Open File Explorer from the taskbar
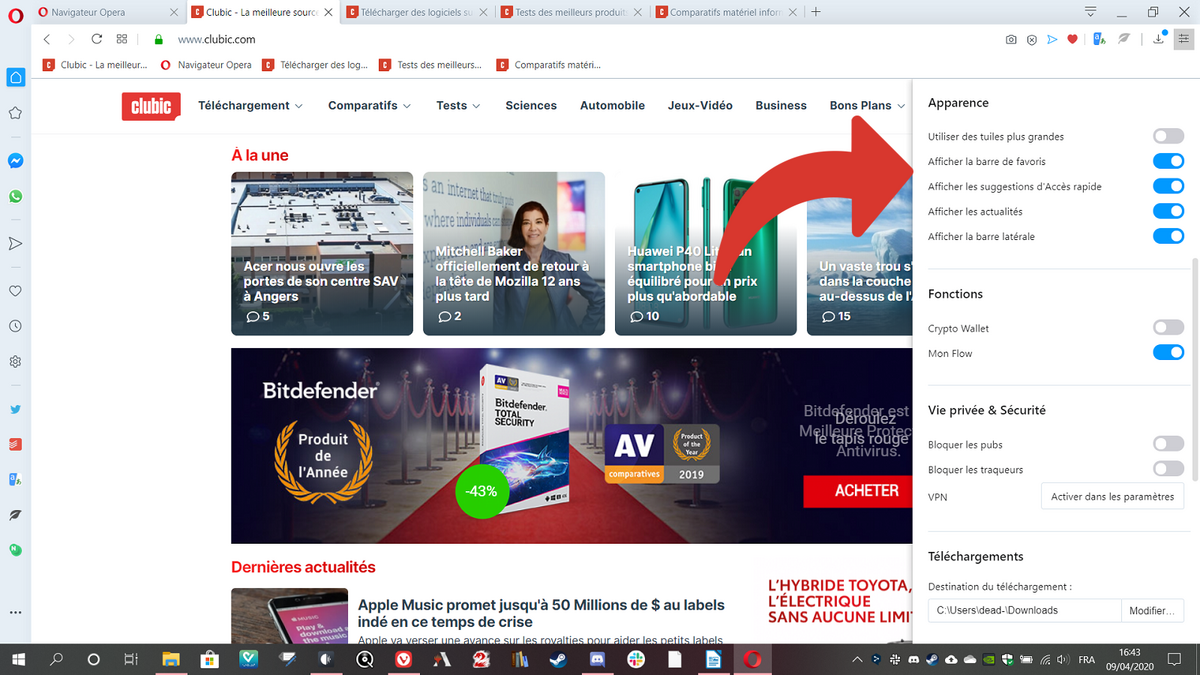 click(x=171, y=659)
